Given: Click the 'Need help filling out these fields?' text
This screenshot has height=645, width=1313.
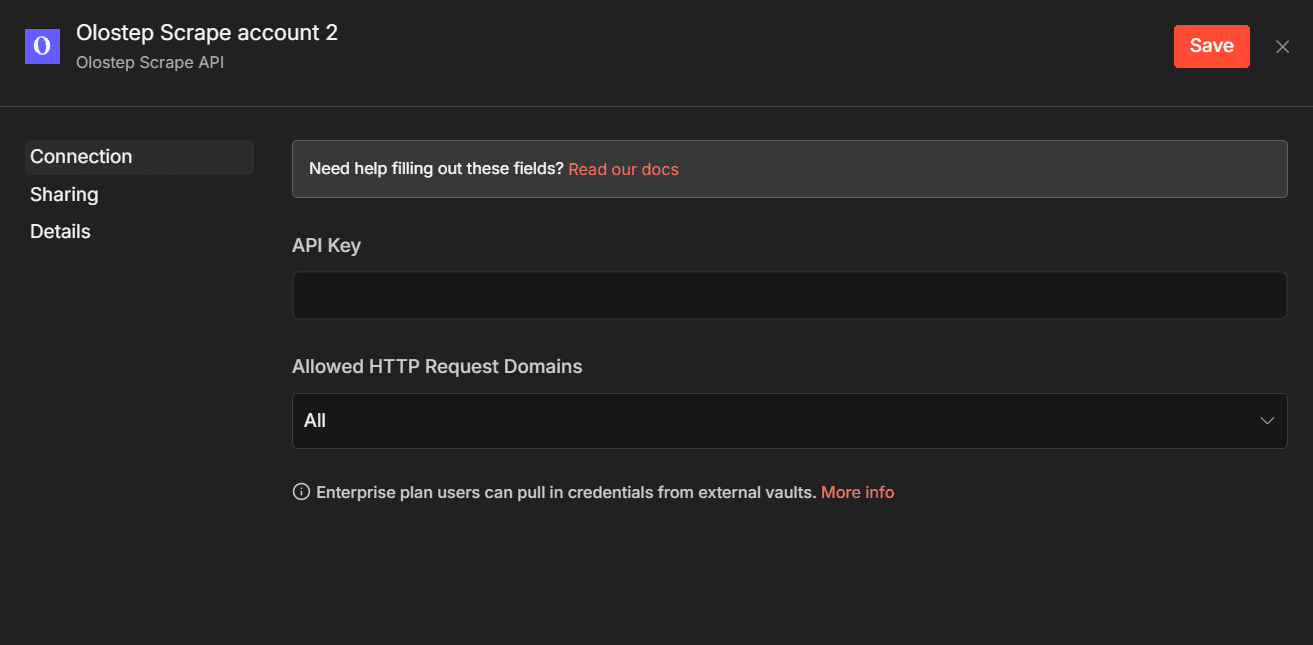Looking at the screenshot, I should (436, 169).
